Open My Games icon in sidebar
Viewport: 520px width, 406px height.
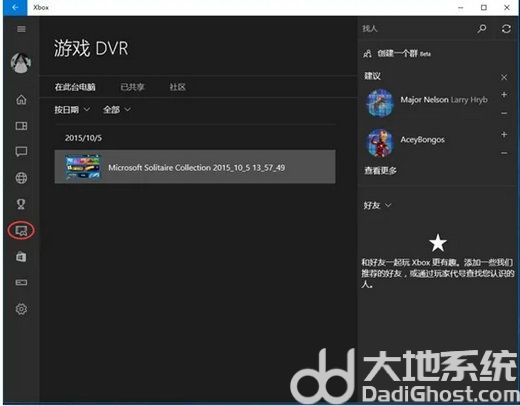click(21, 126)
